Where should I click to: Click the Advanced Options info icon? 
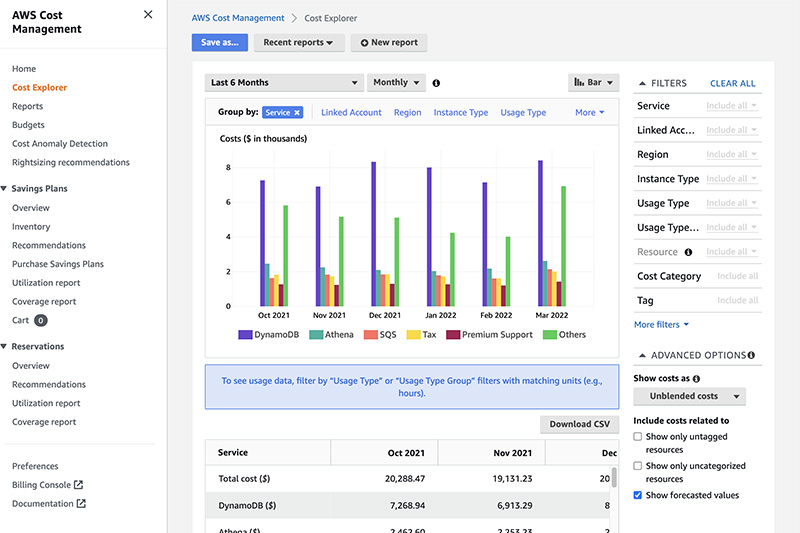pos(751,355)
